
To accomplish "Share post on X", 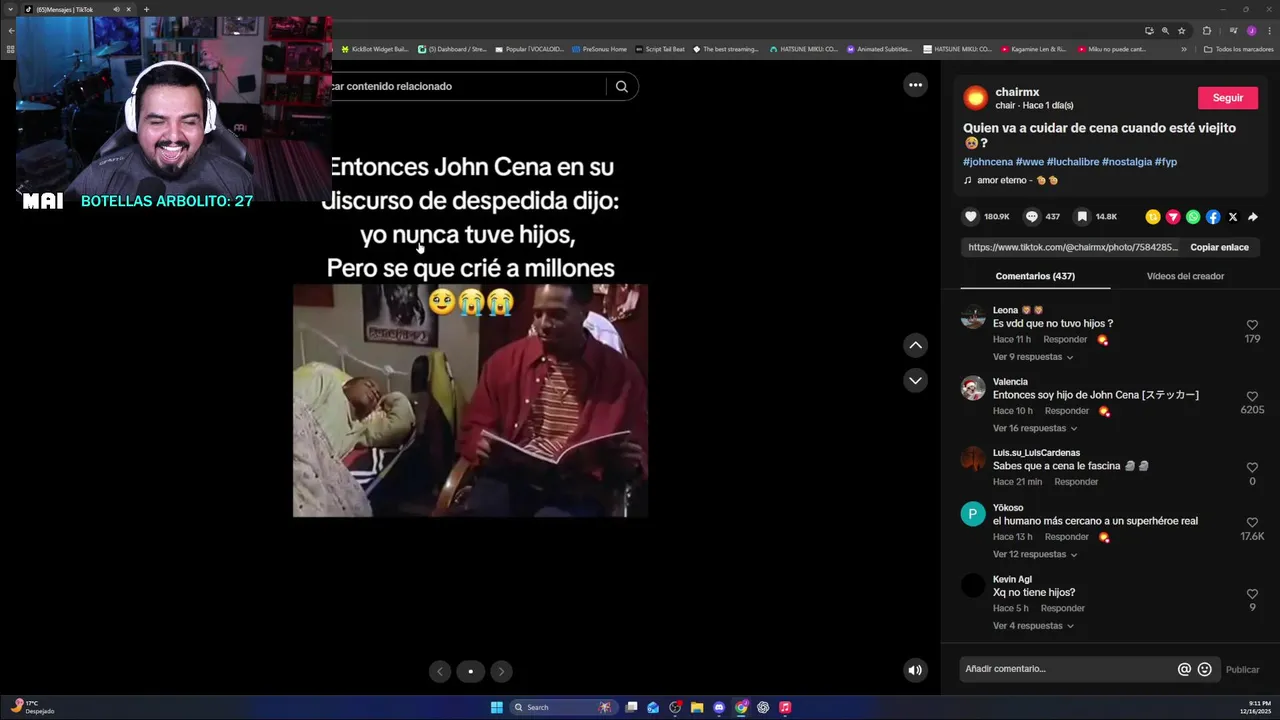I will [1232, 216].
